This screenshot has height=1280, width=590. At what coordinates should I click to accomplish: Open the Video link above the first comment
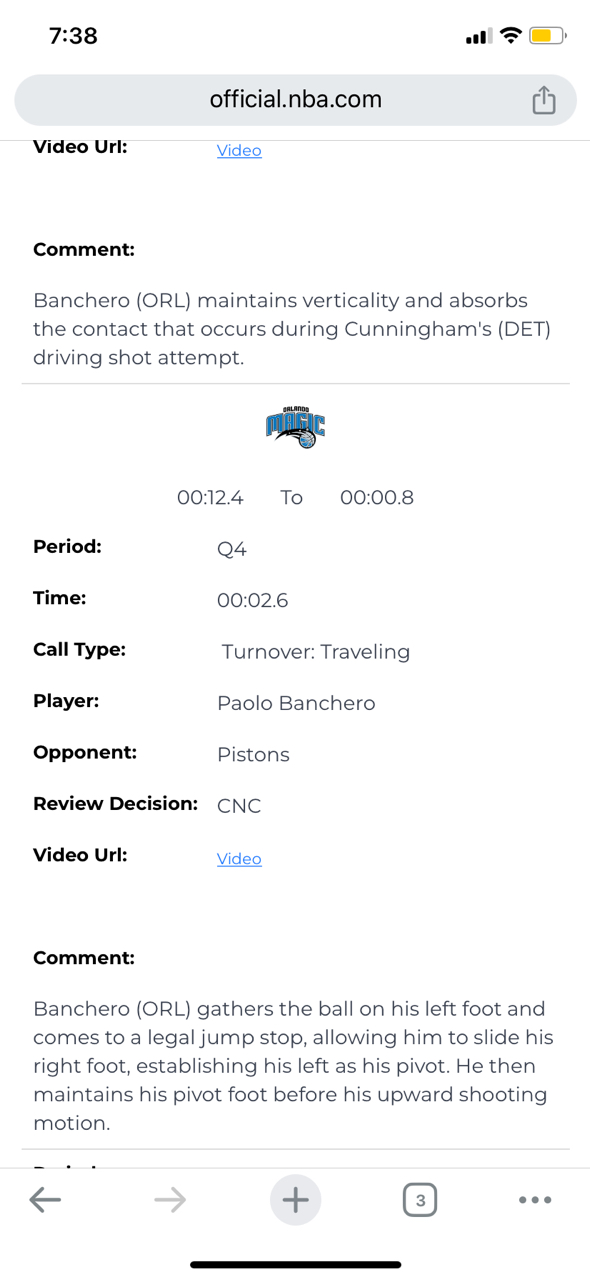239,150
